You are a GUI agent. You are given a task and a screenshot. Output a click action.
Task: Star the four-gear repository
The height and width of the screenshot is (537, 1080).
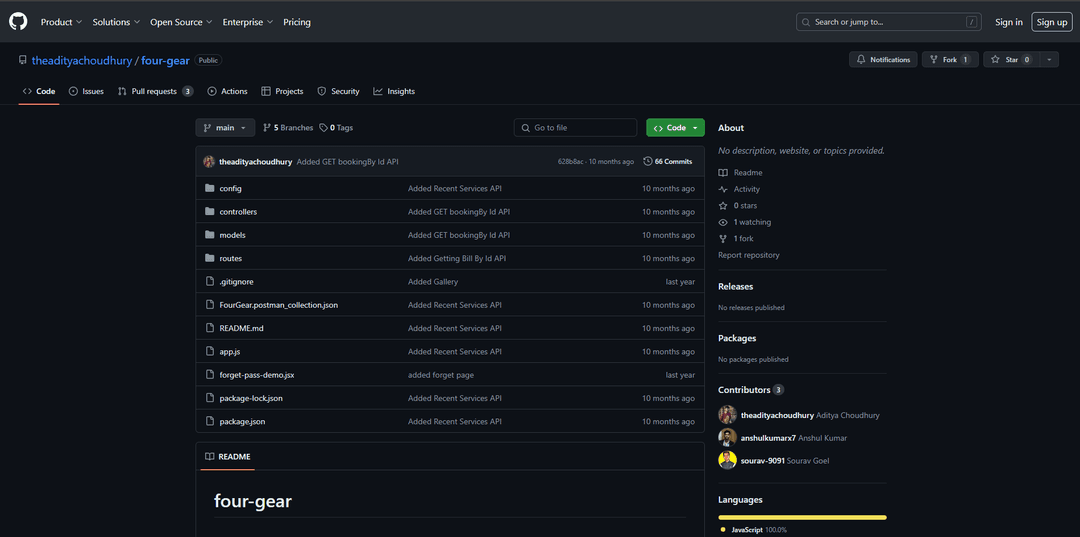pyautogui.click(x=1011, y=60)
